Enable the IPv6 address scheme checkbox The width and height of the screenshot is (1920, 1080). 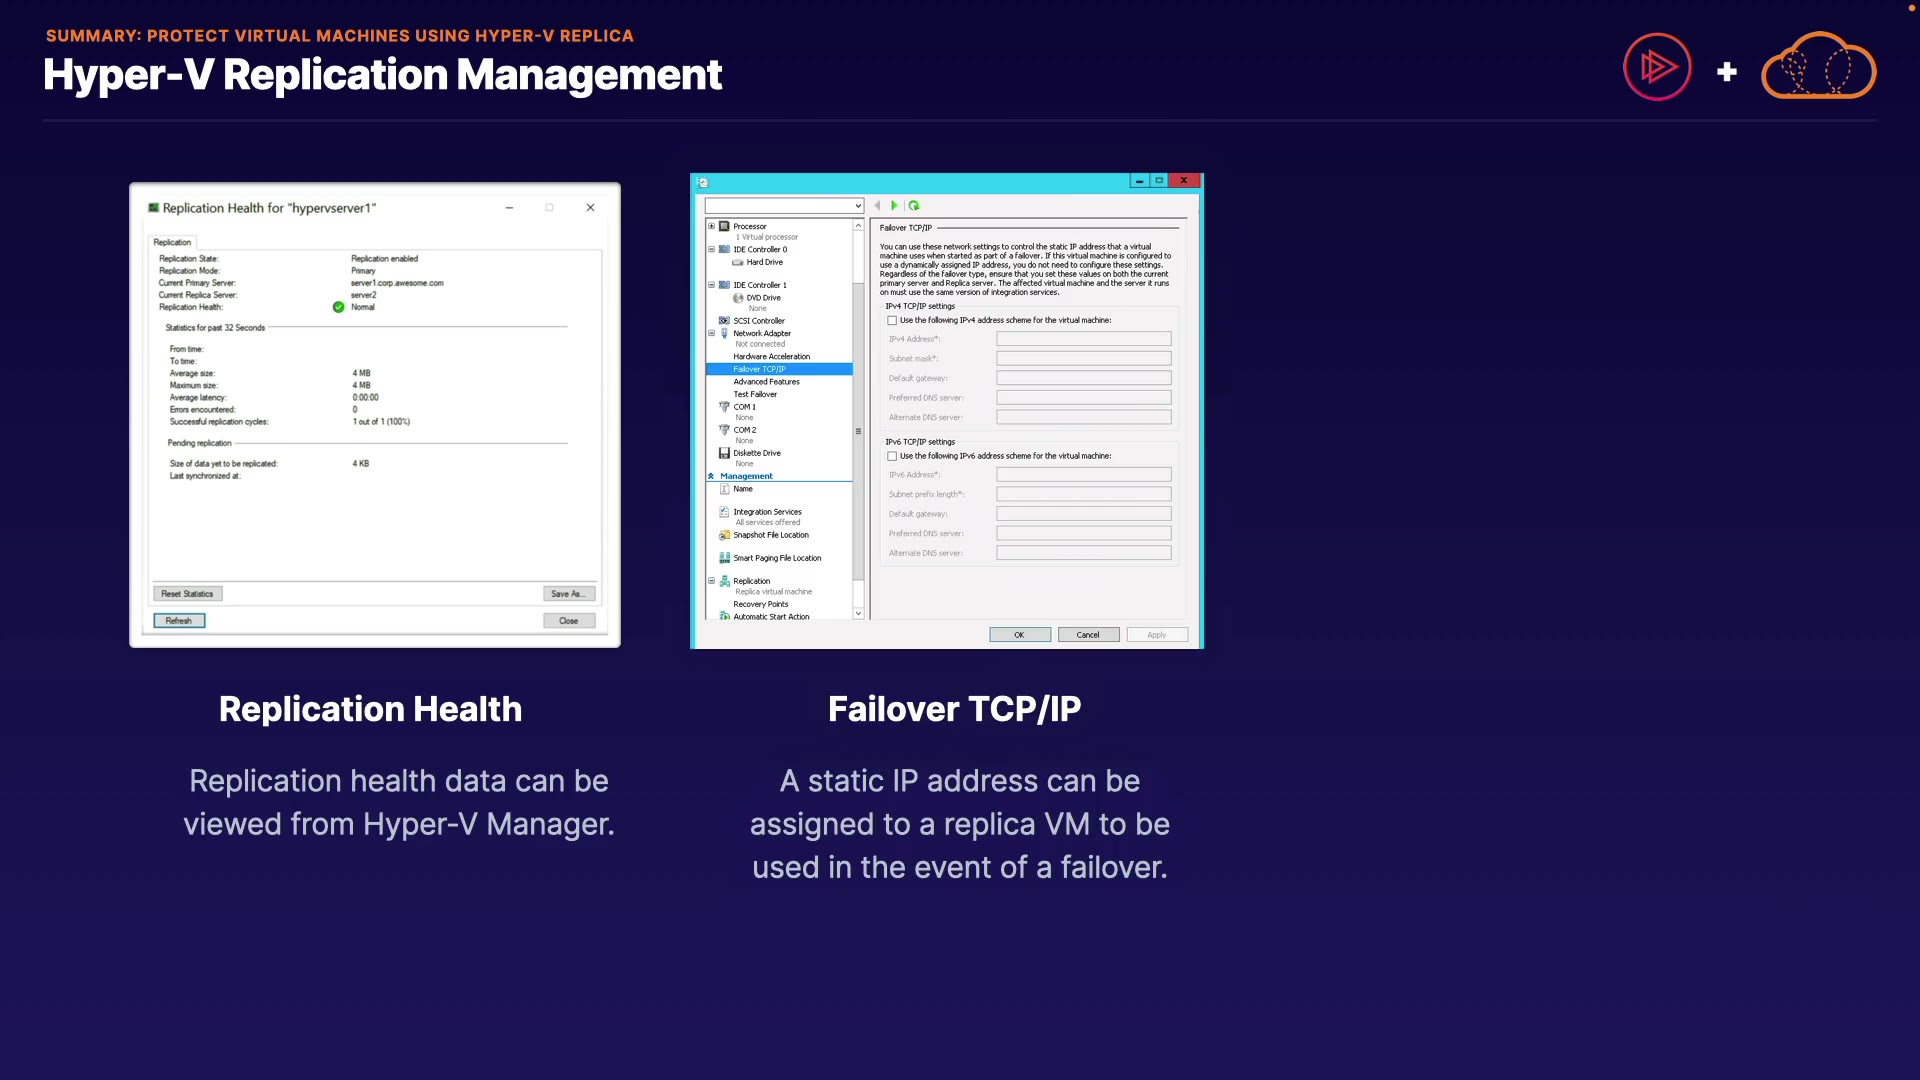(x=892, y=457)
